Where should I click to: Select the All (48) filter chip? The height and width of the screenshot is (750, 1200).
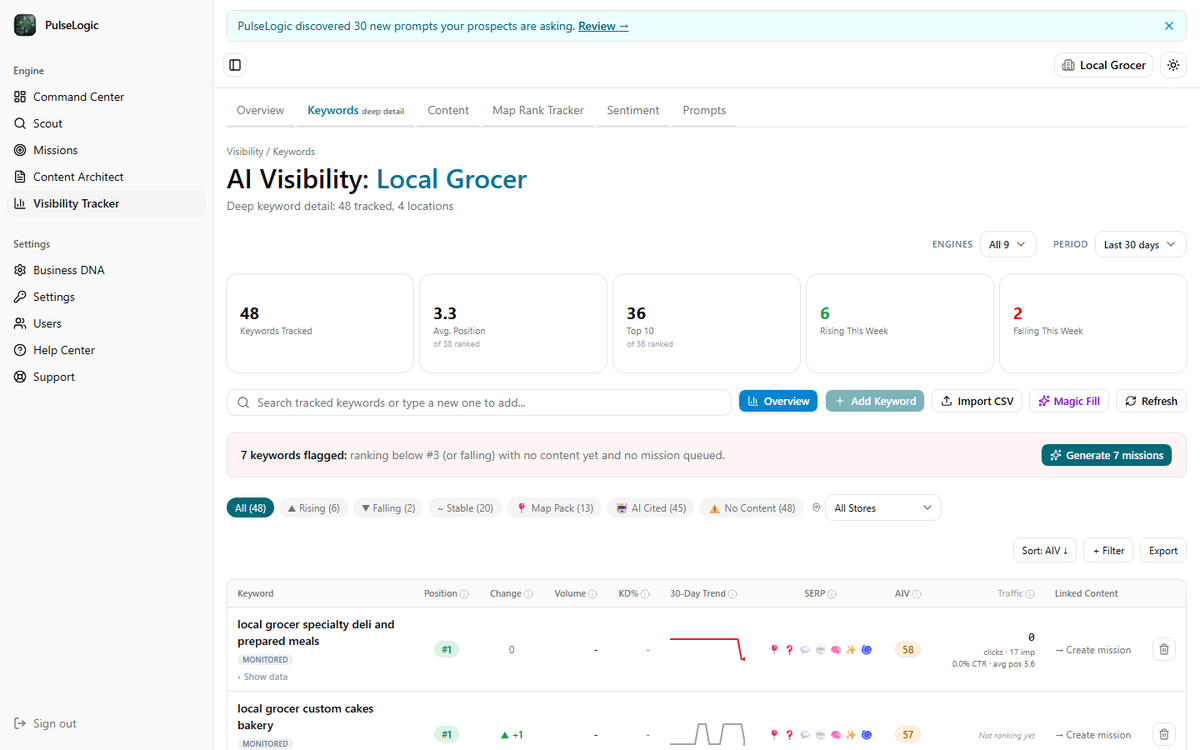point(250,508)
